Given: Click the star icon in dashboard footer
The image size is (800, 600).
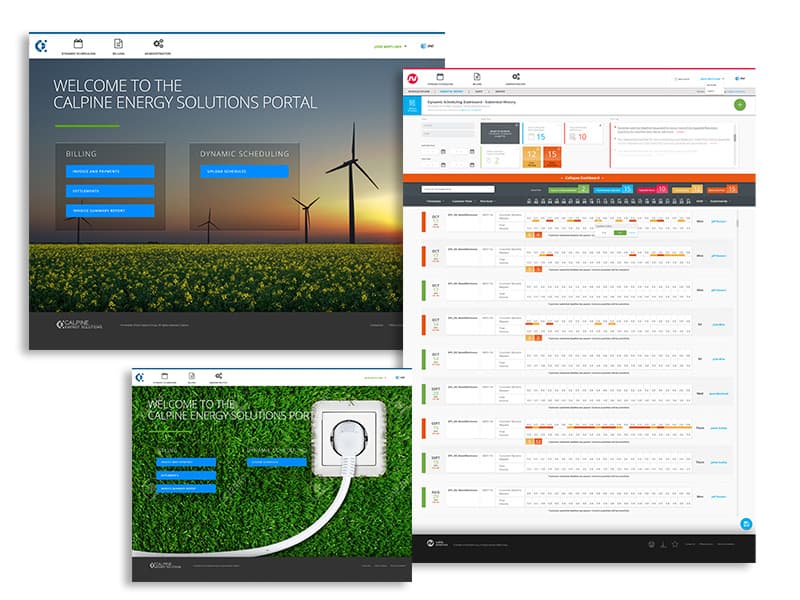Looking at the screenshot, I should pyautogui.click(x=675, y=544).
